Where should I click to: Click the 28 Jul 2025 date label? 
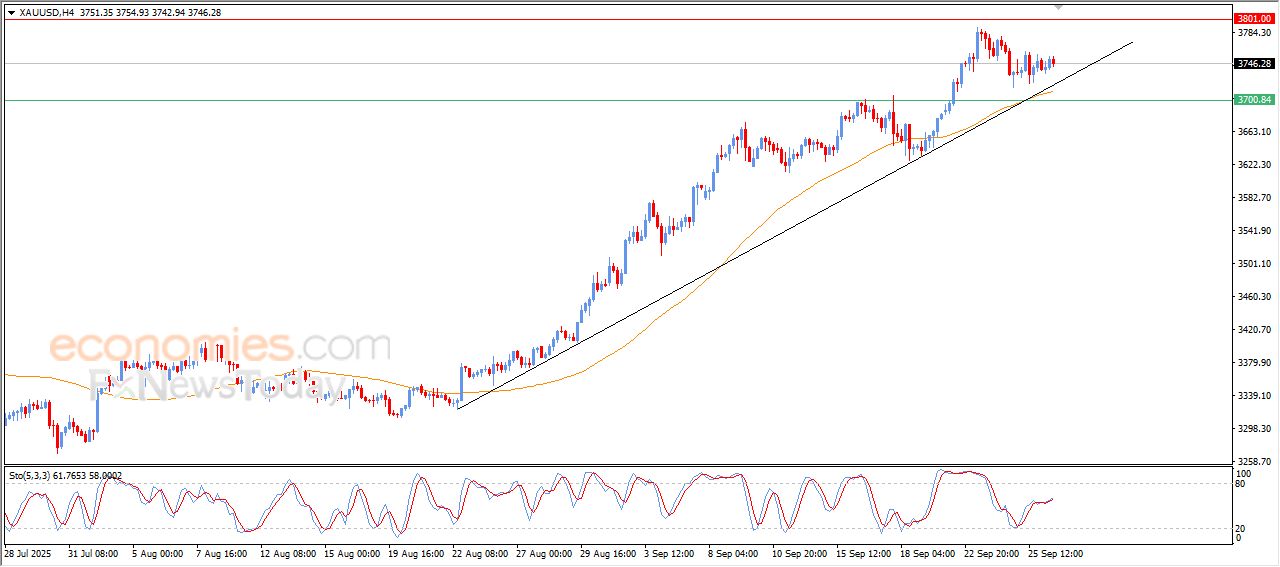tap(28, 553)
